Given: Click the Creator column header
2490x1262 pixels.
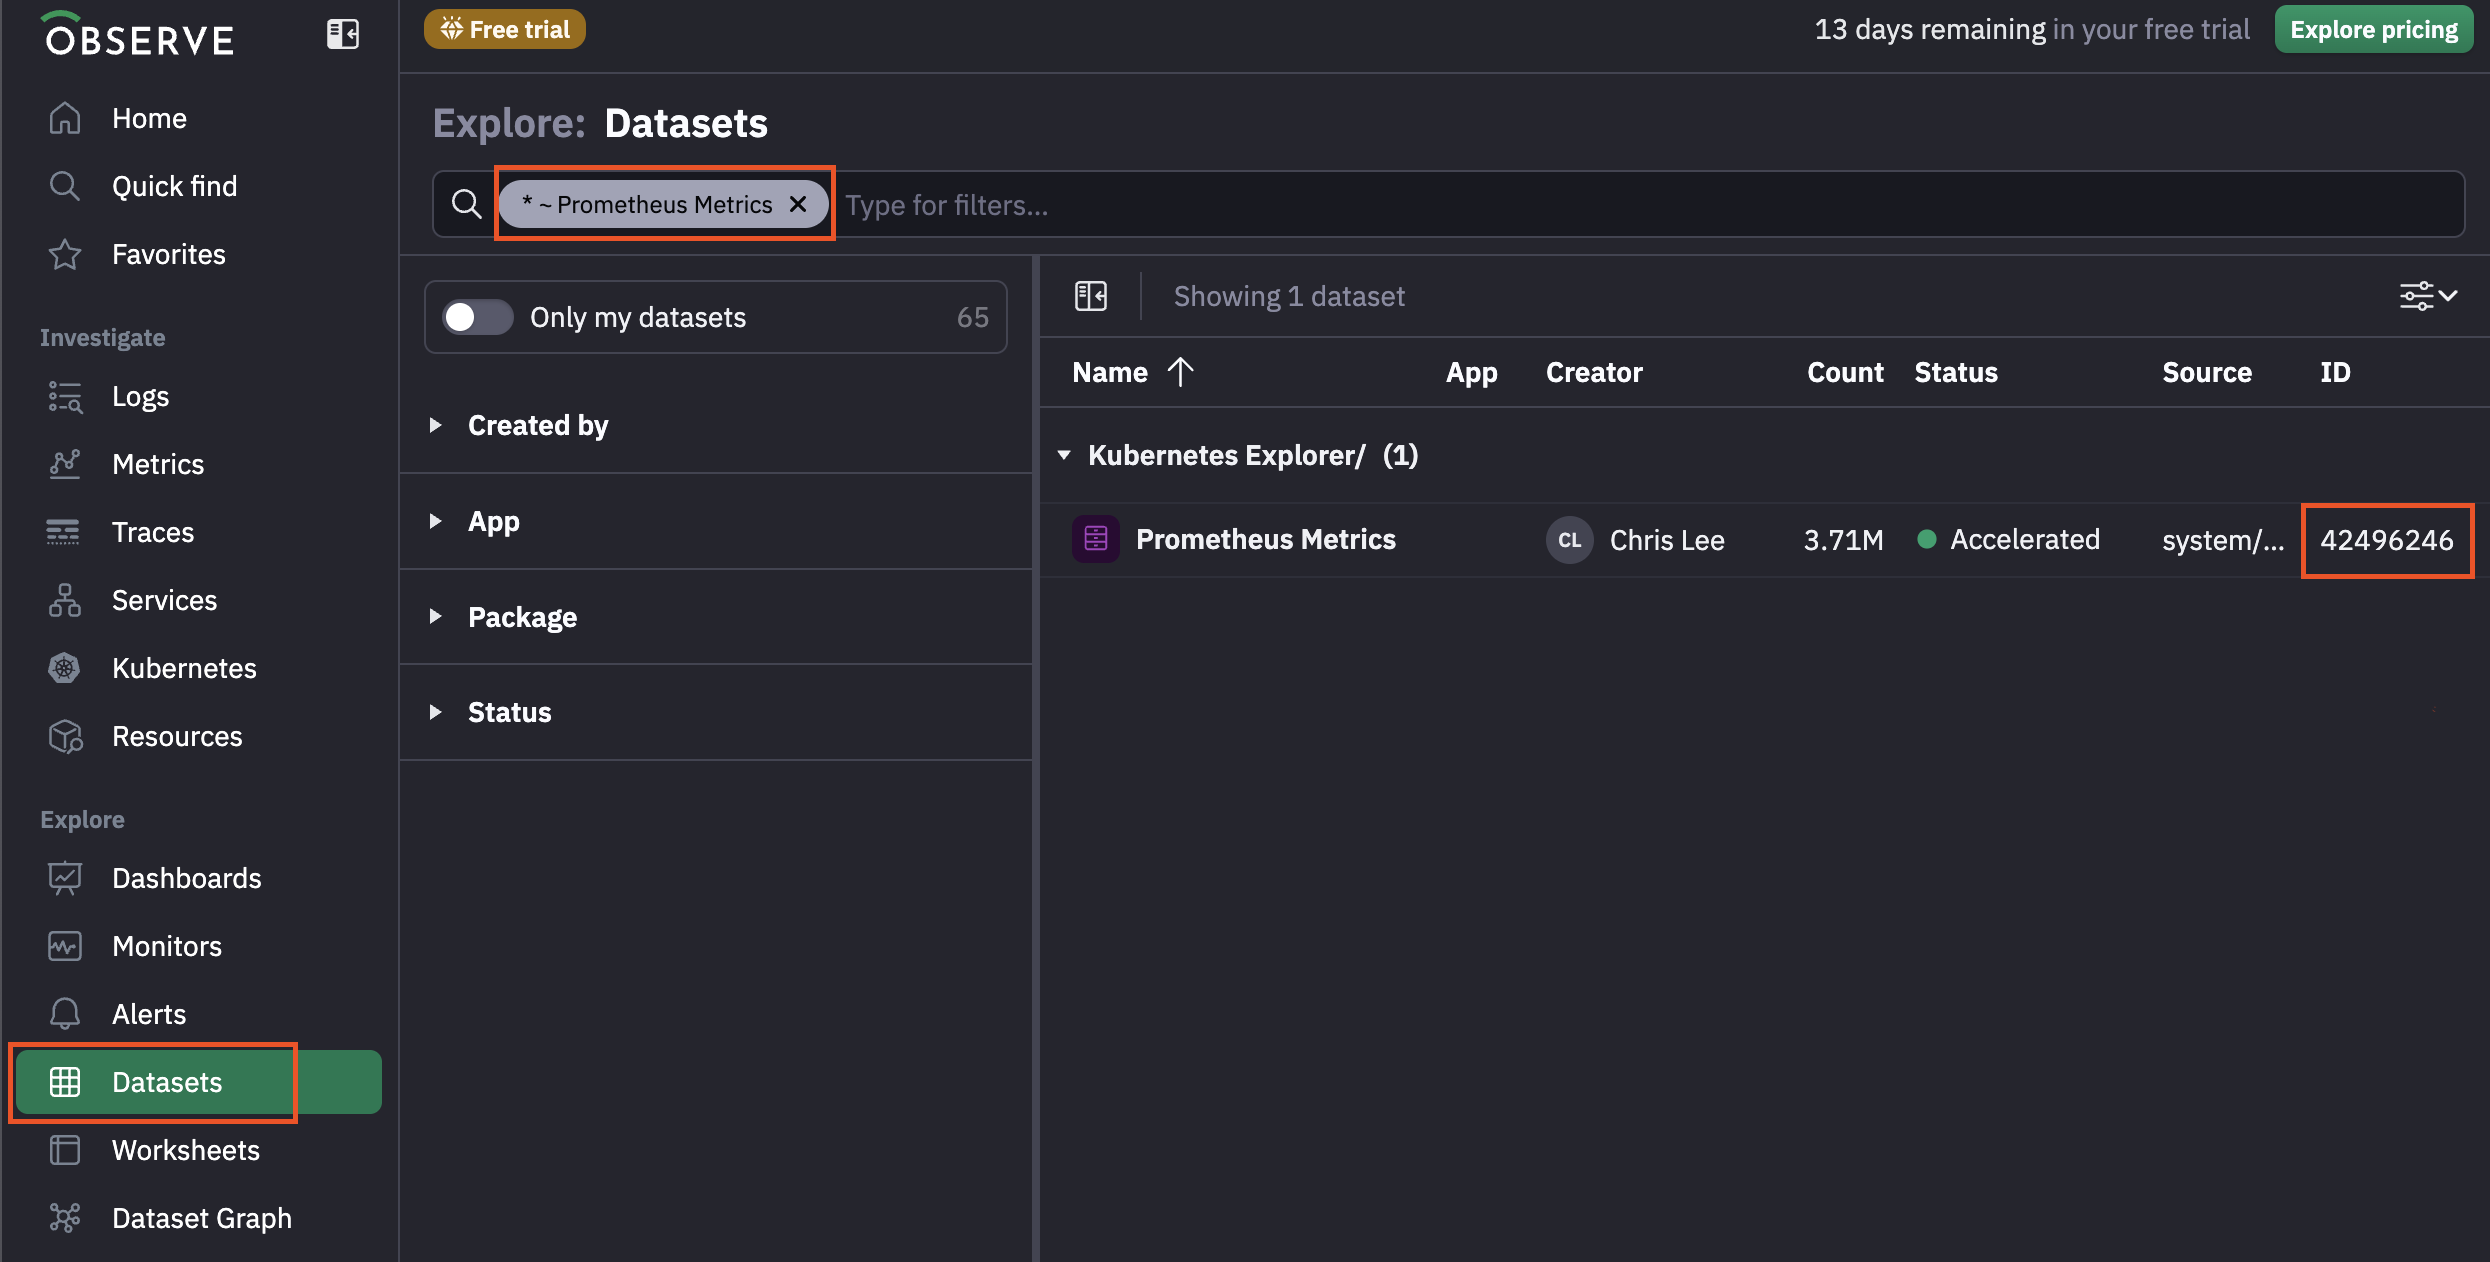Looking at the screenshot, I should pos(1594,372).
